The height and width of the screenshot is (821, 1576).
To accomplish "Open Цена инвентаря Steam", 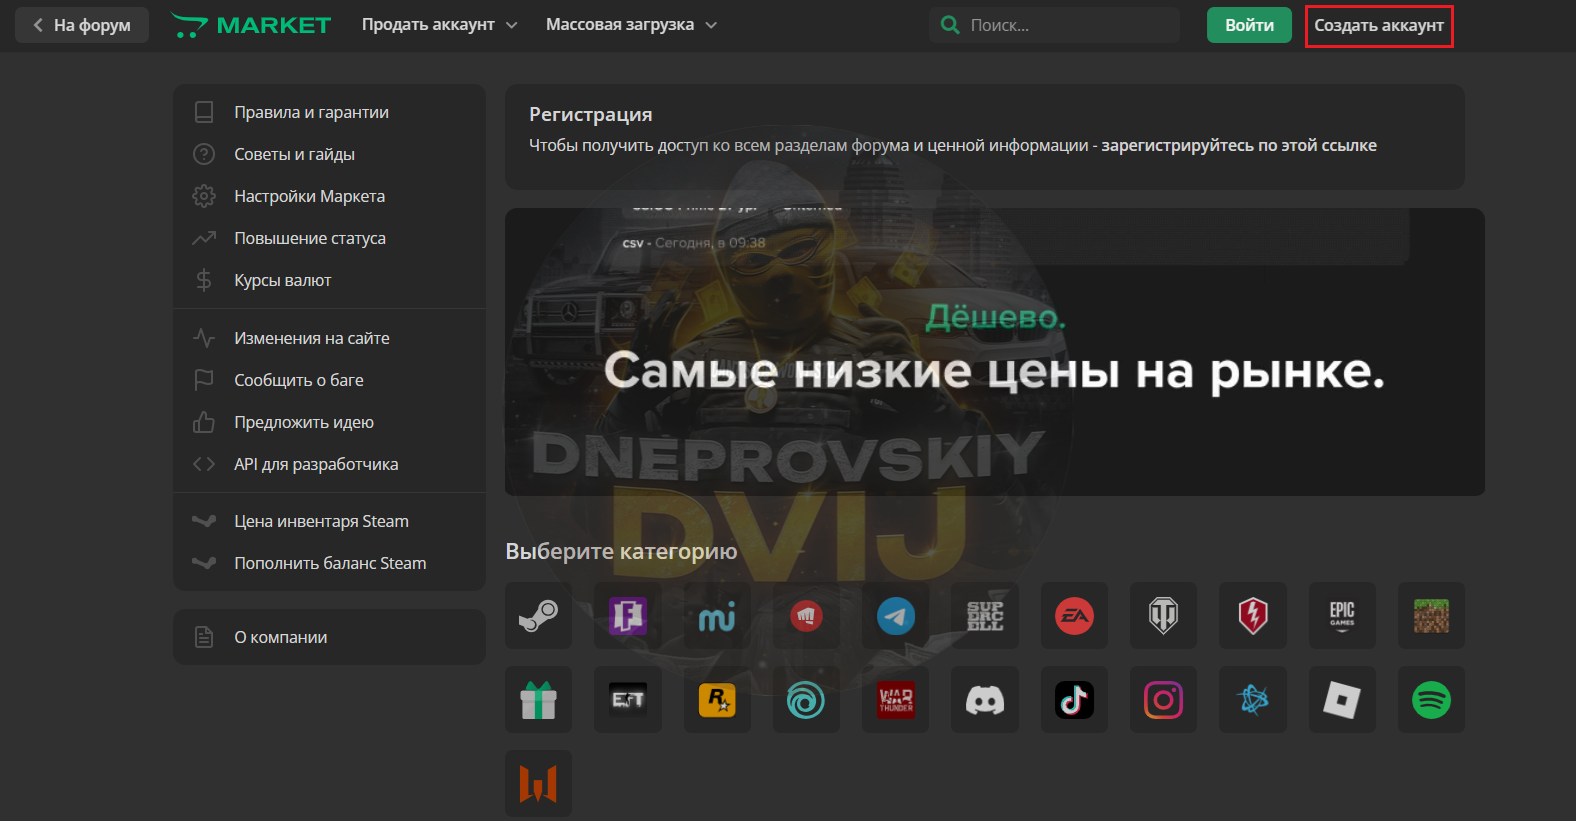I will point(329,521).
